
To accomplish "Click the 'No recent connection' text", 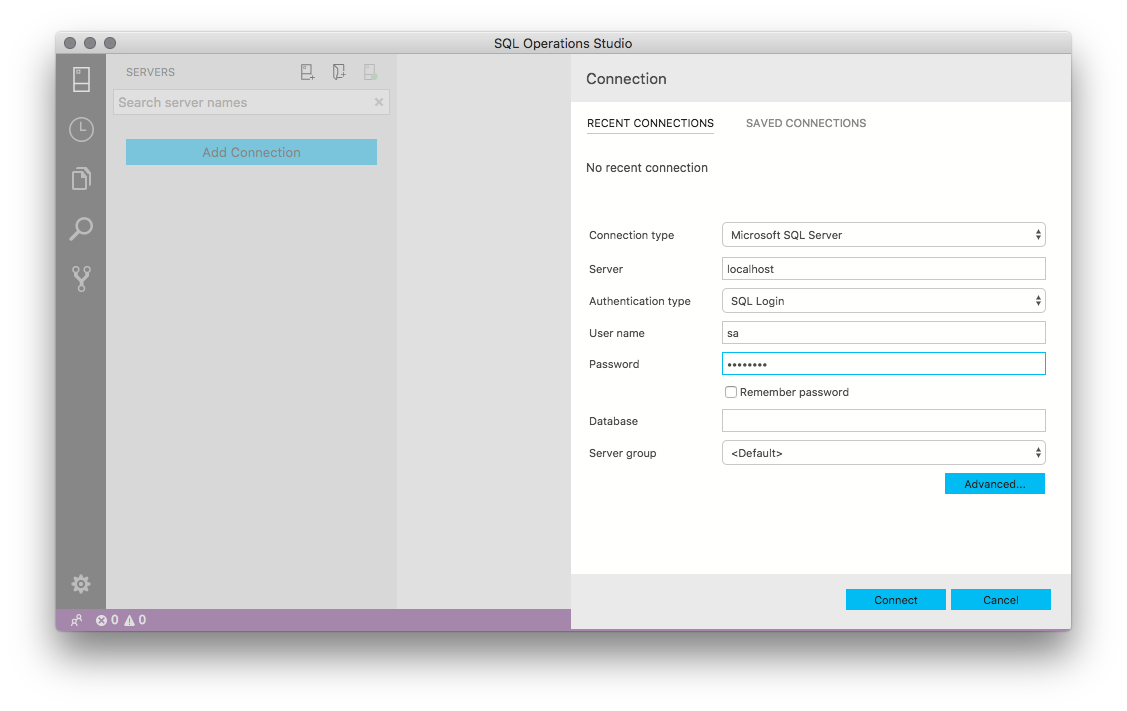I will click(x=647, y=168).
